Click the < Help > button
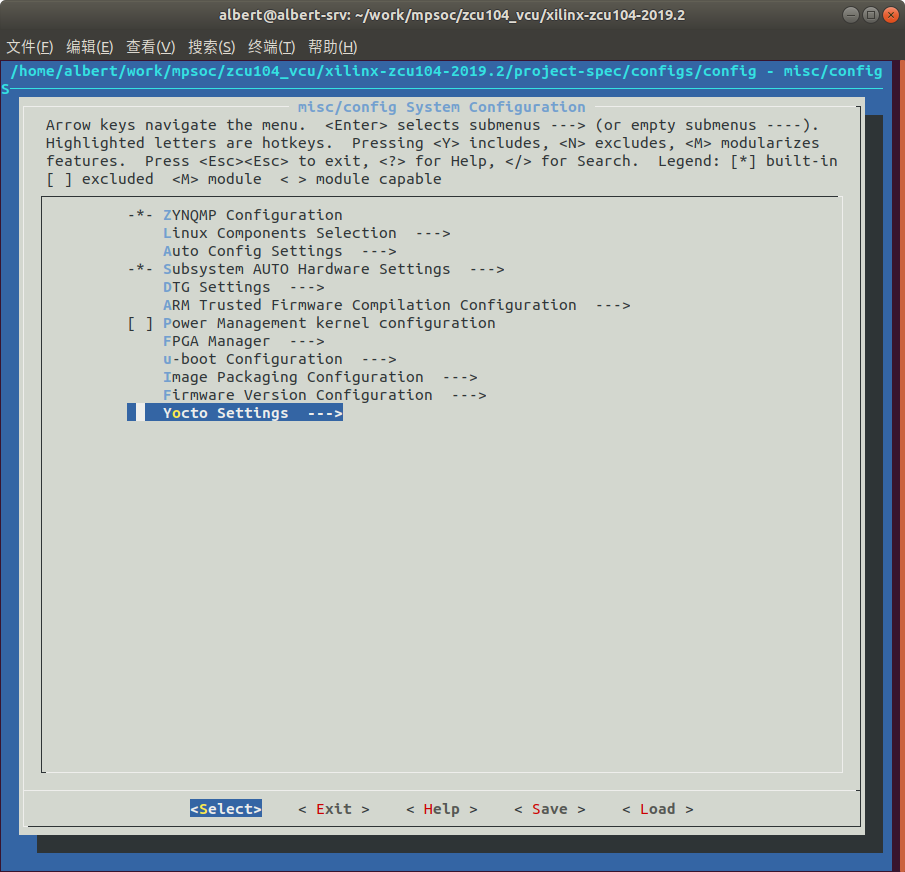Viewport: 905px width, 872px height. pyautogui.click(x=442, y=809)
